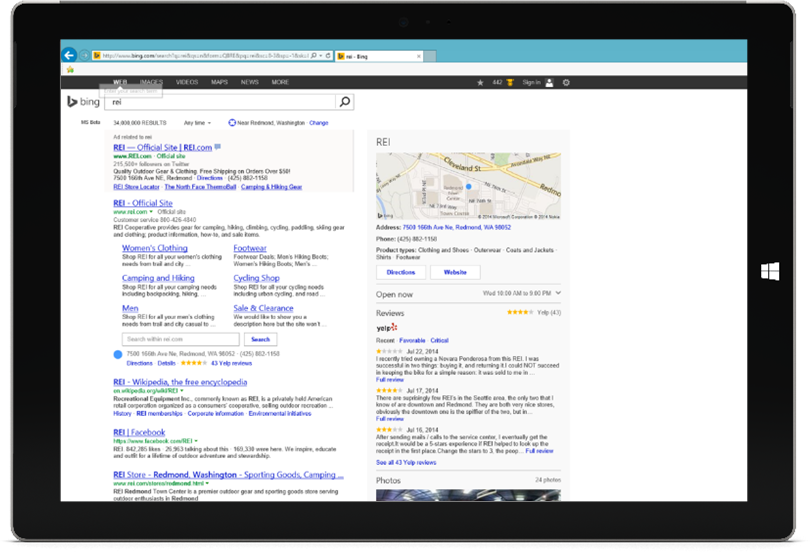Click the Favorable reviews filter link
This screenshot has width=810, height=553.
point(412,341)
